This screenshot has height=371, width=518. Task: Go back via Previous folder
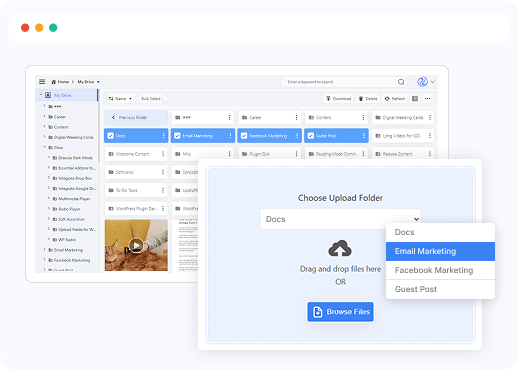tap(136, 117)
